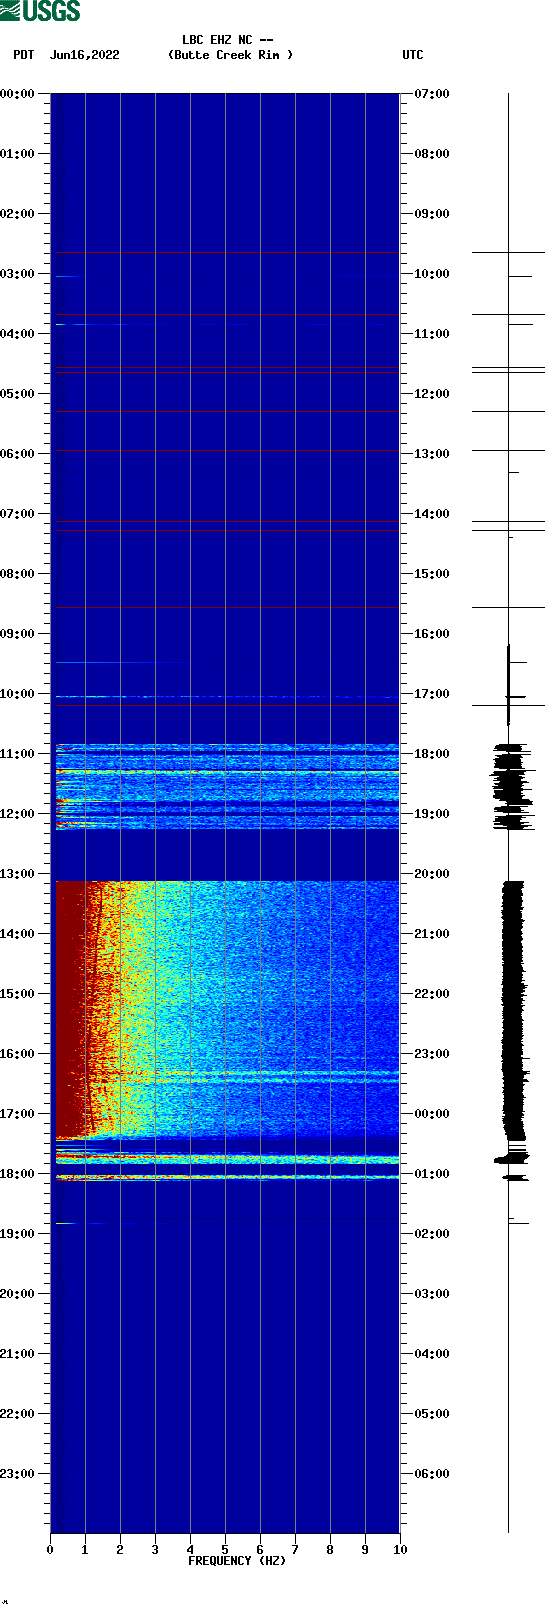Click the 09:00 PDT time label
Viewport: 552px width, 1613px height.
(x=18, y=634)
